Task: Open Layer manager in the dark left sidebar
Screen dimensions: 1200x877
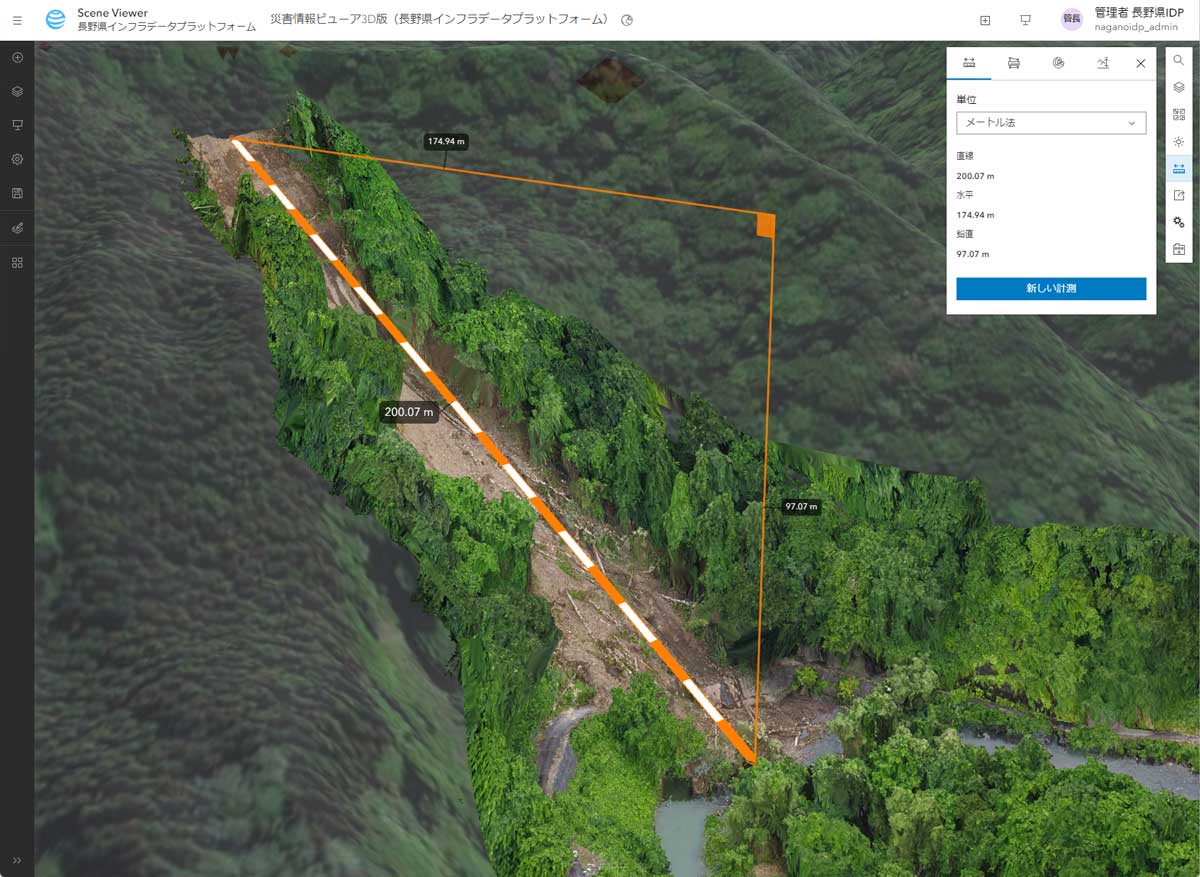Action: pos(17,91)
